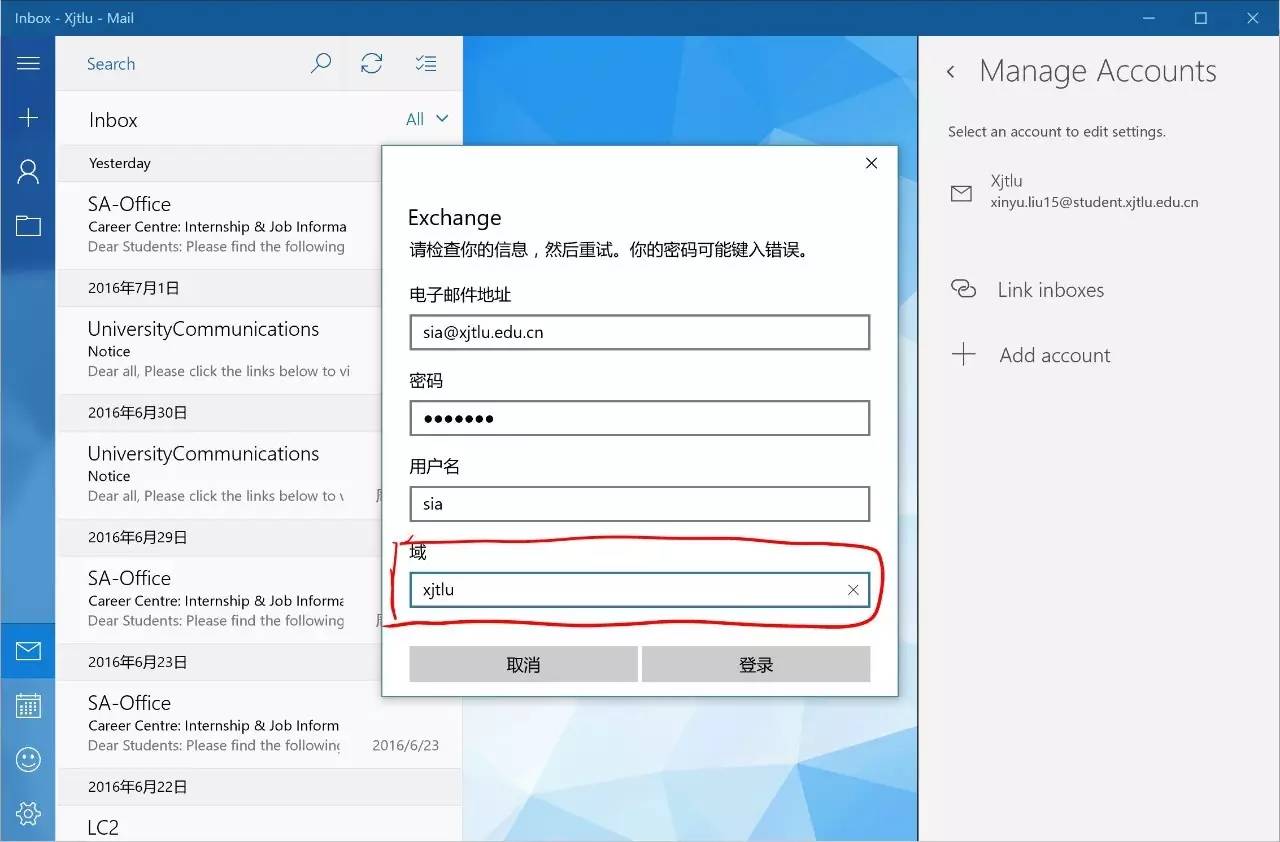Screen dimensions: 1280x842
Task: Open SA-Office email from 2016年6月29日
Action: pos(220,599)
